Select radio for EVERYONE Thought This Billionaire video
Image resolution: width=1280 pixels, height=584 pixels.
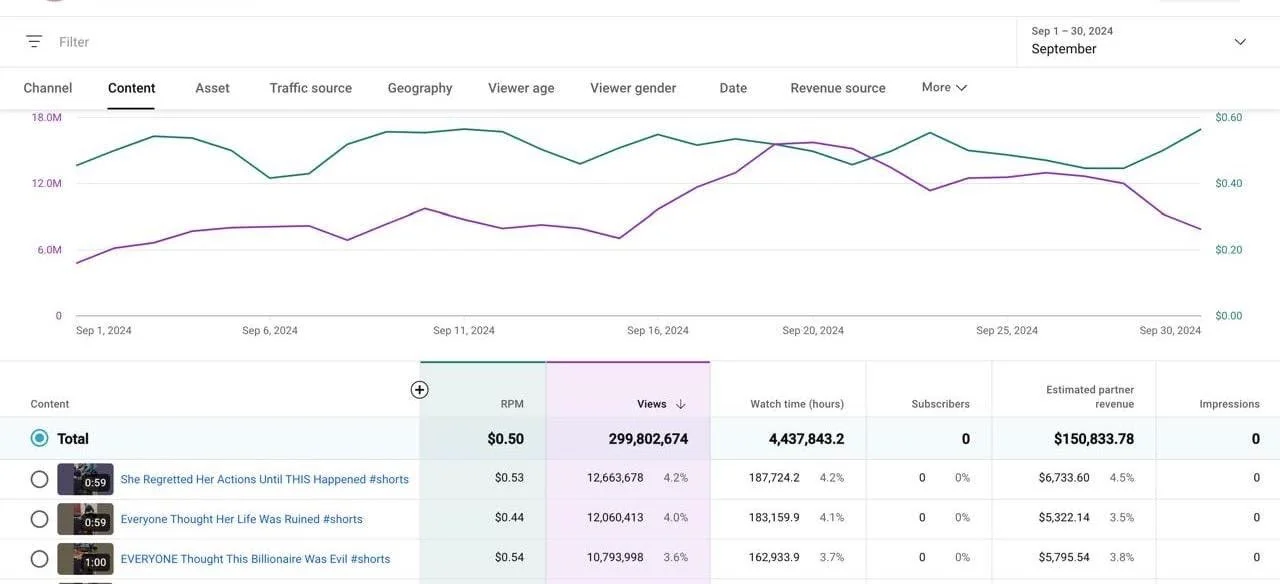point(39,559)
